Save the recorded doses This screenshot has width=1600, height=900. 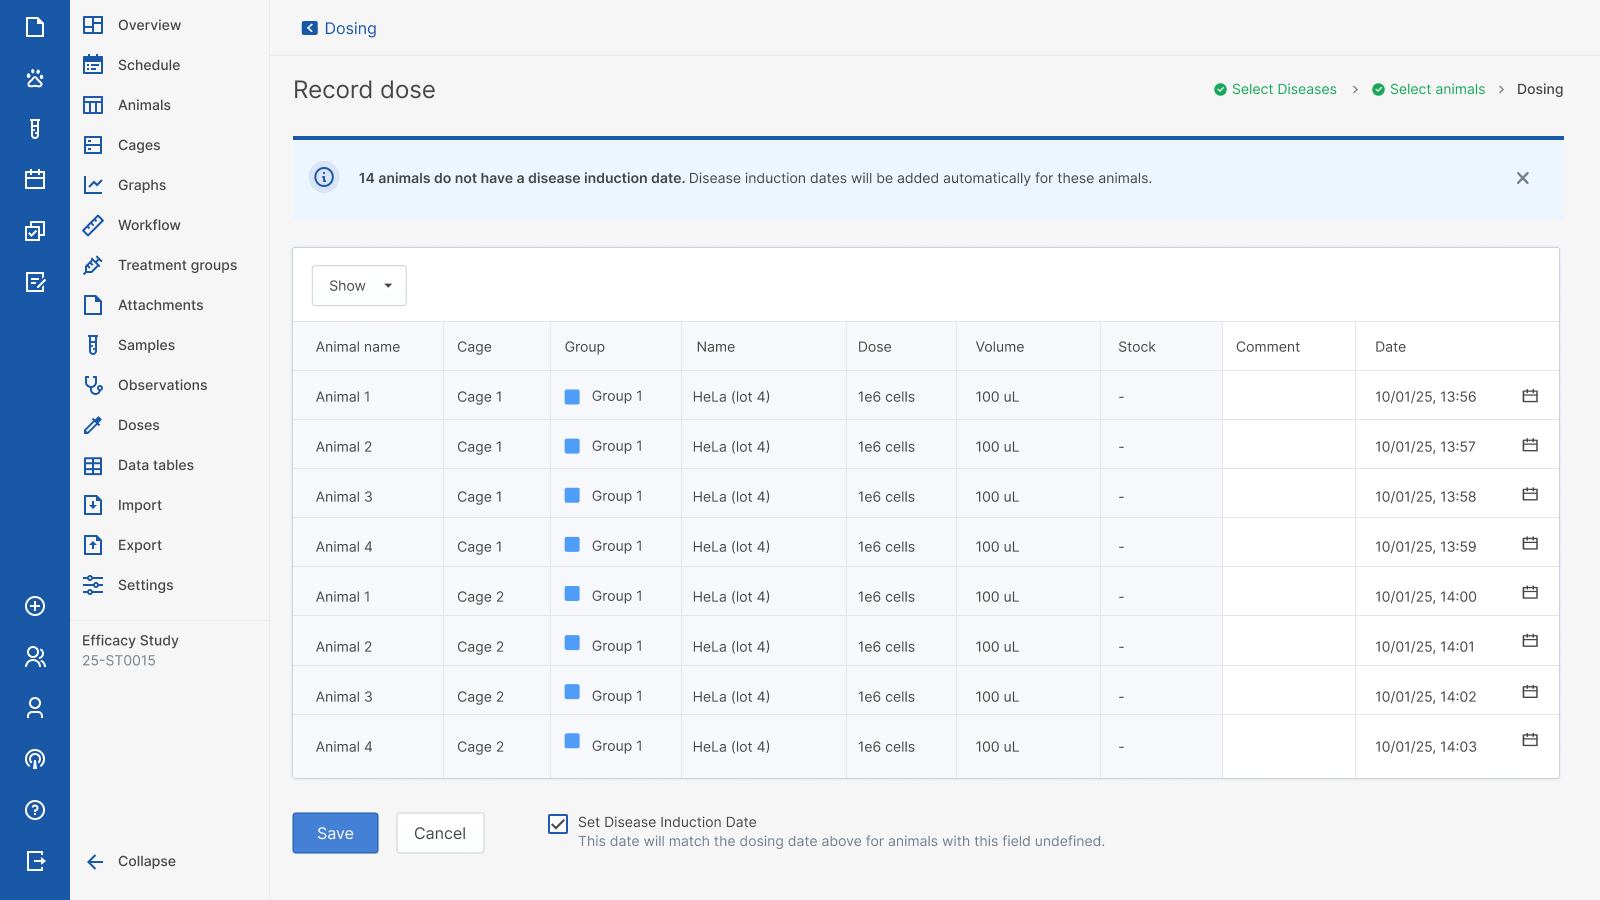335,833
